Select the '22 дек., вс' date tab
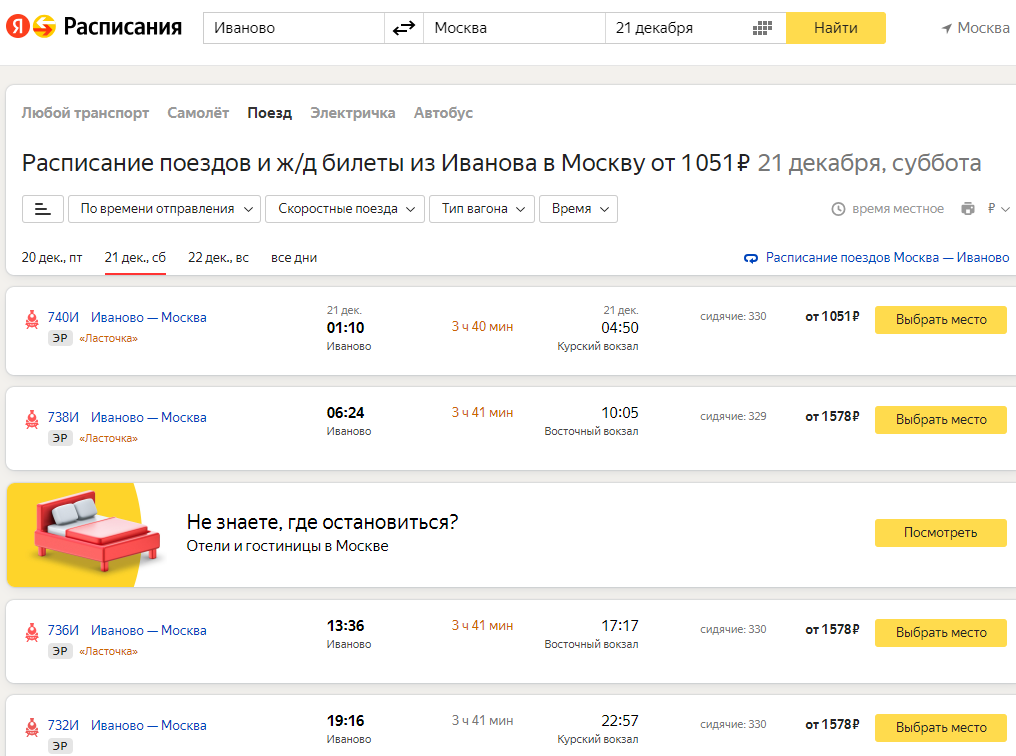1016x756 pixels. 218,257
